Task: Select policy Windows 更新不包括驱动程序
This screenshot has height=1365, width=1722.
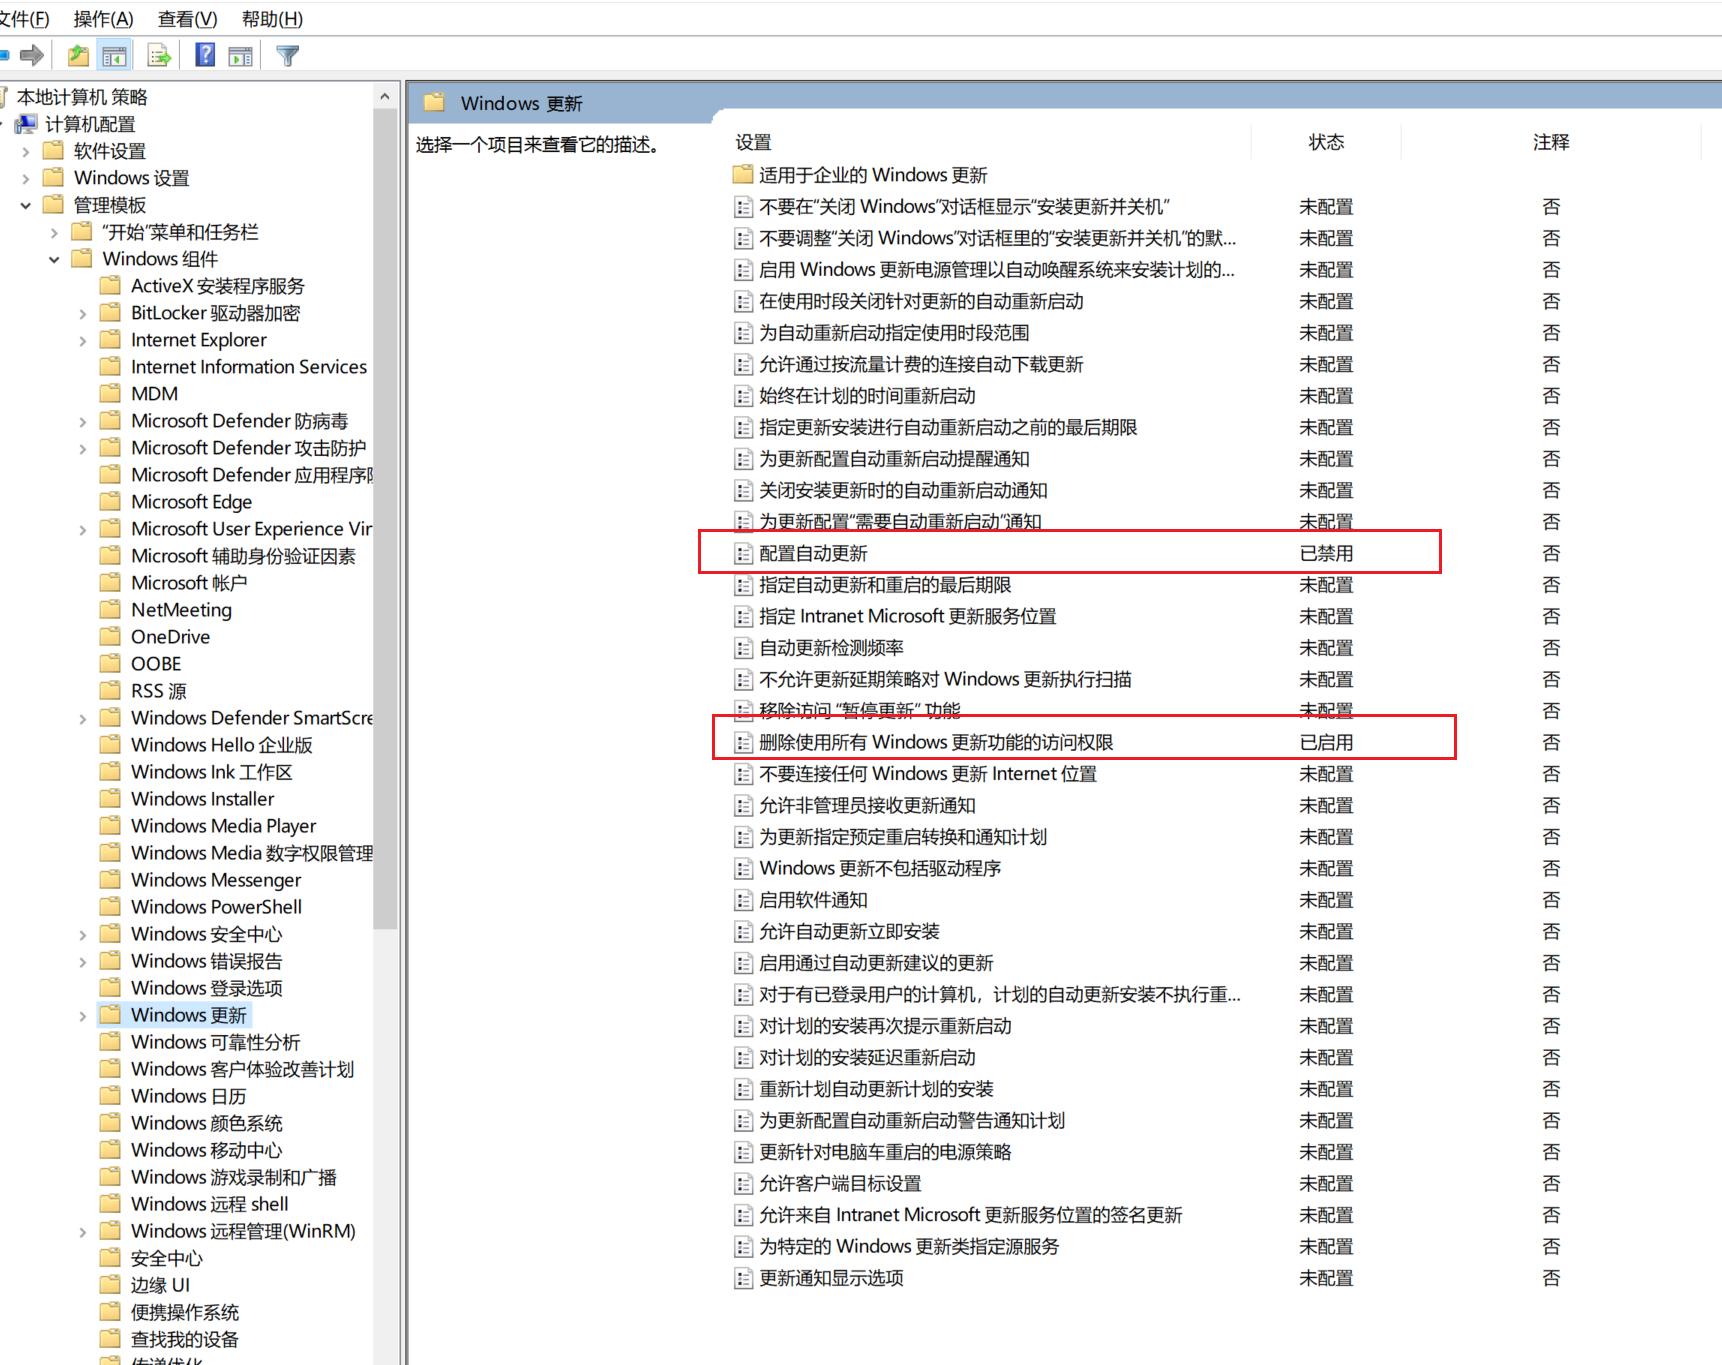Action: (x=880, y=868)
